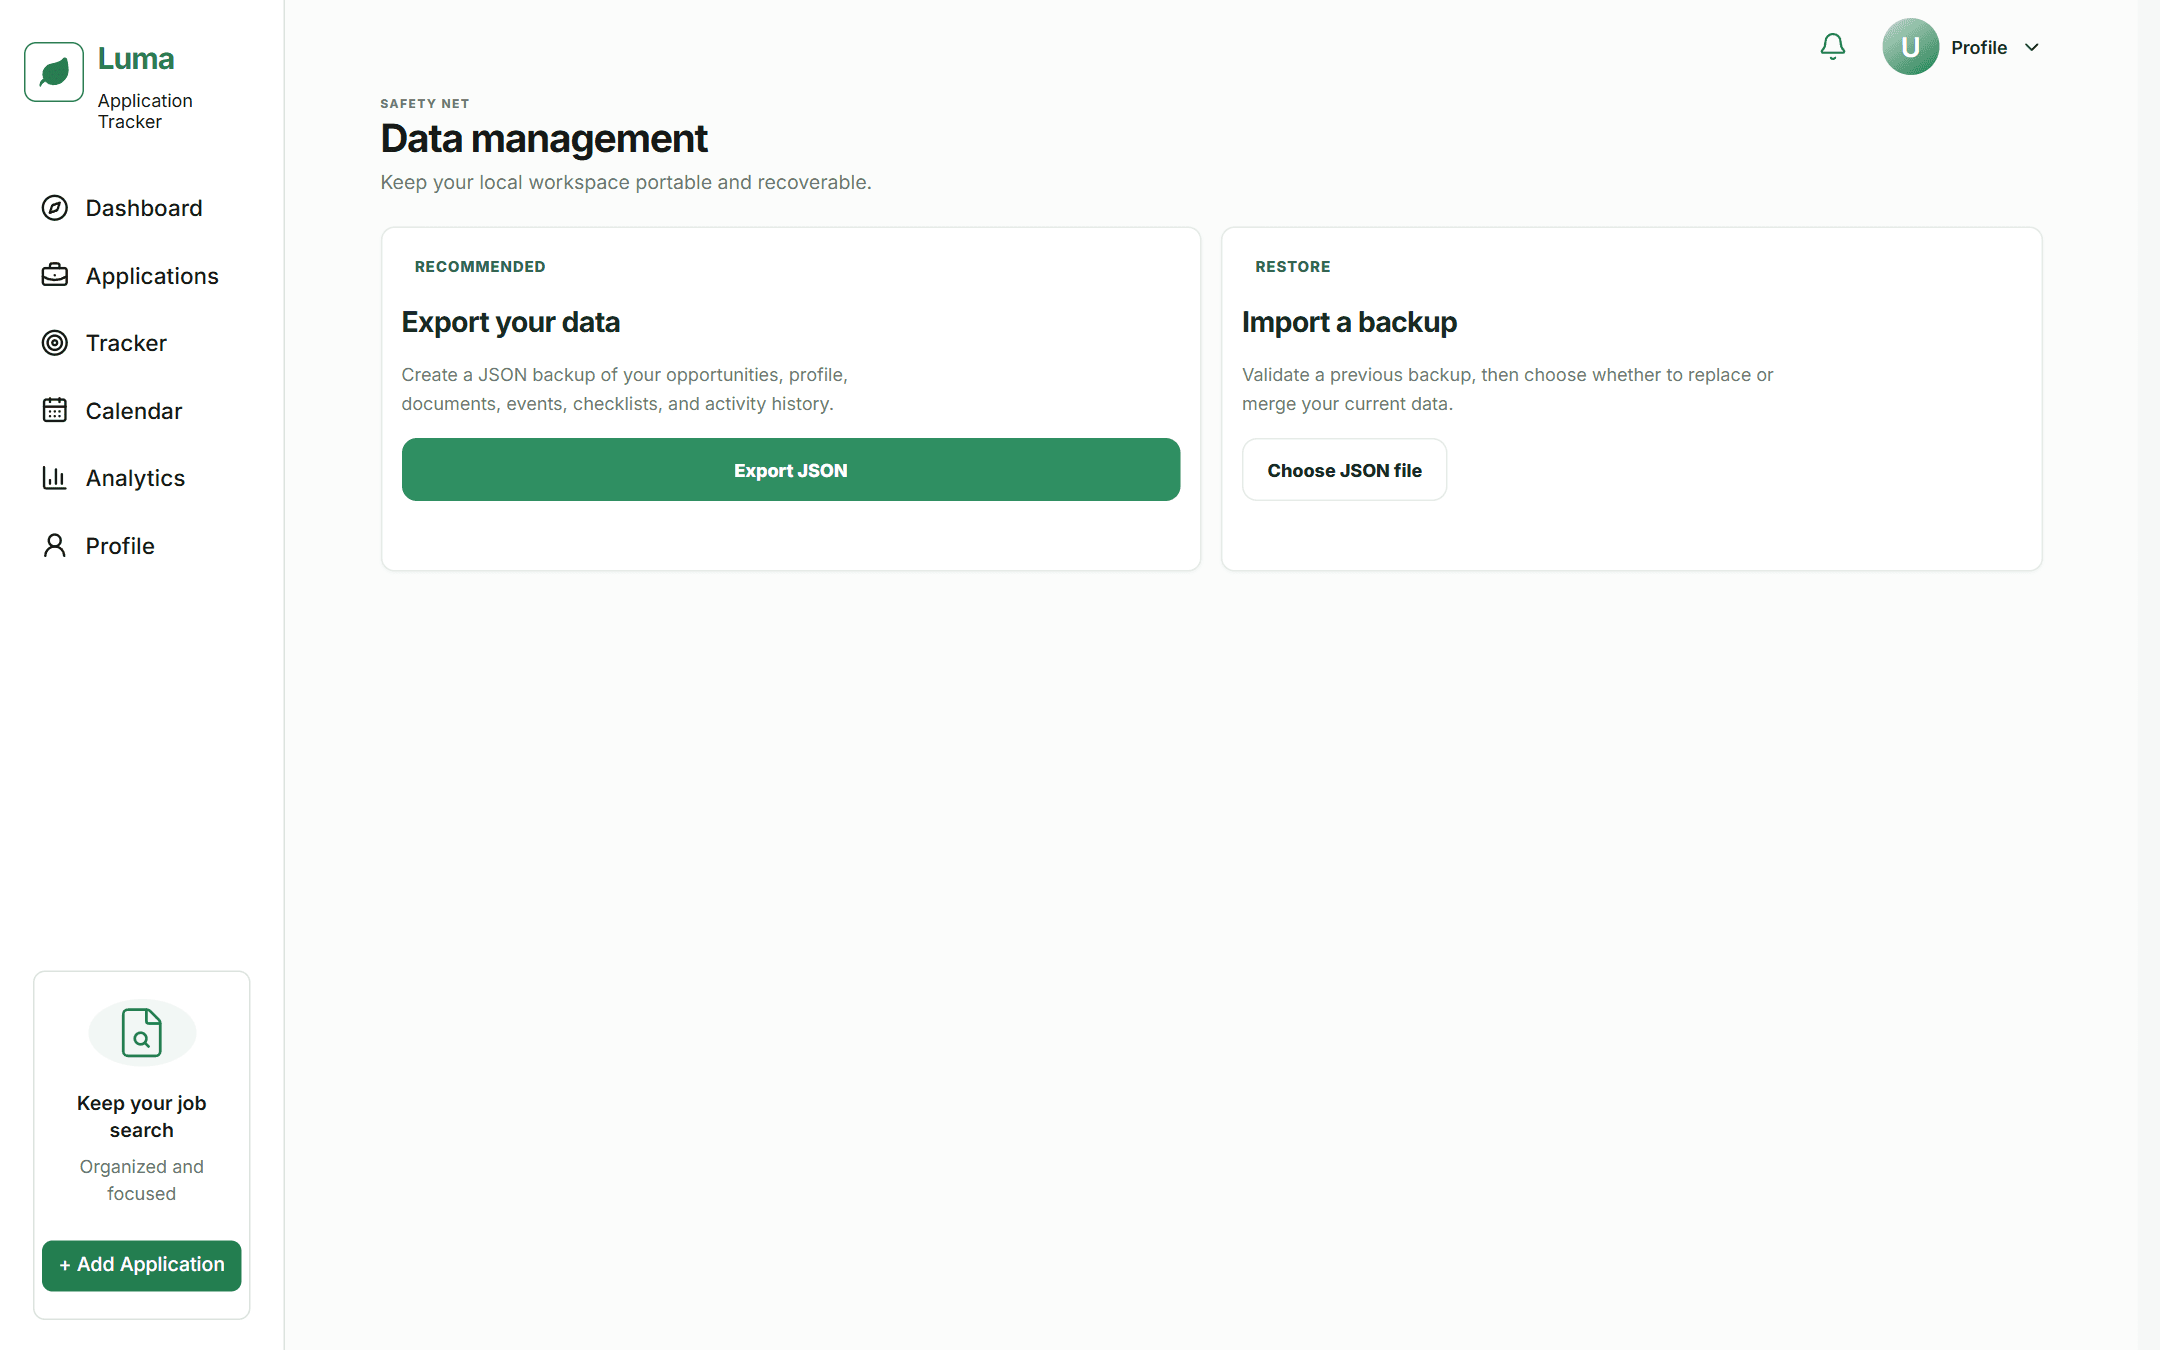Click the Luma leaf logo icon
Image resolution: width=2160 pixels, height=1350 pixels.
(x=54, y=72)
